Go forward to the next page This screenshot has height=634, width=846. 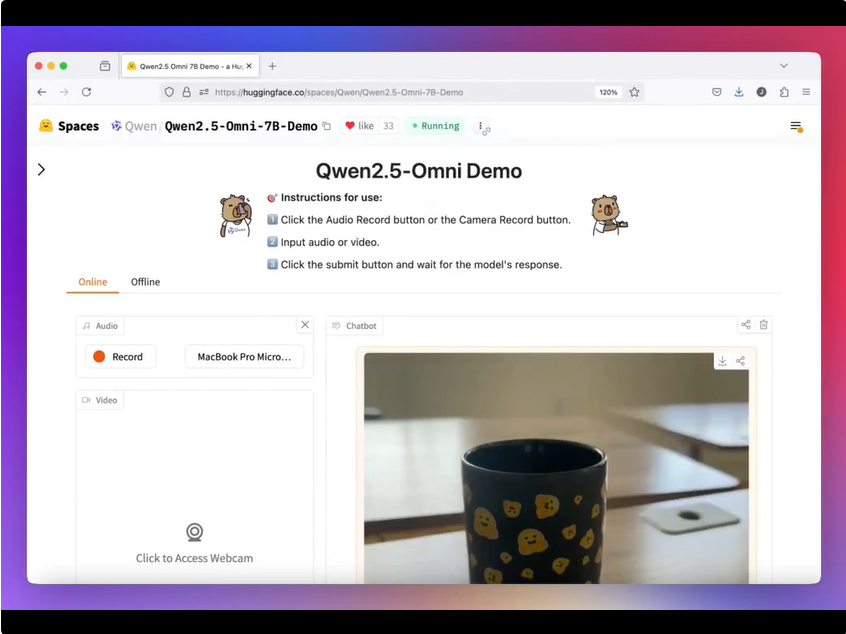pyautogui.click(x=64, y=92)
